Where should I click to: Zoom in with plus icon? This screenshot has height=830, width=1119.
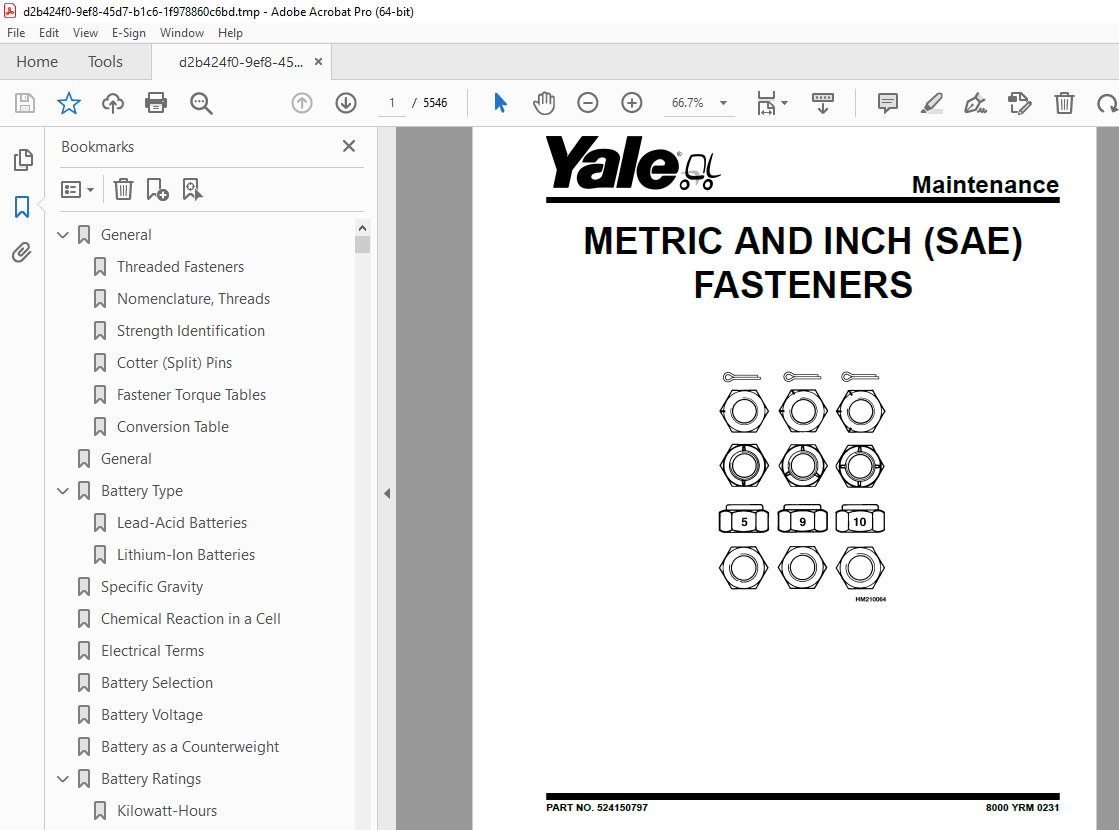[632, 103]
